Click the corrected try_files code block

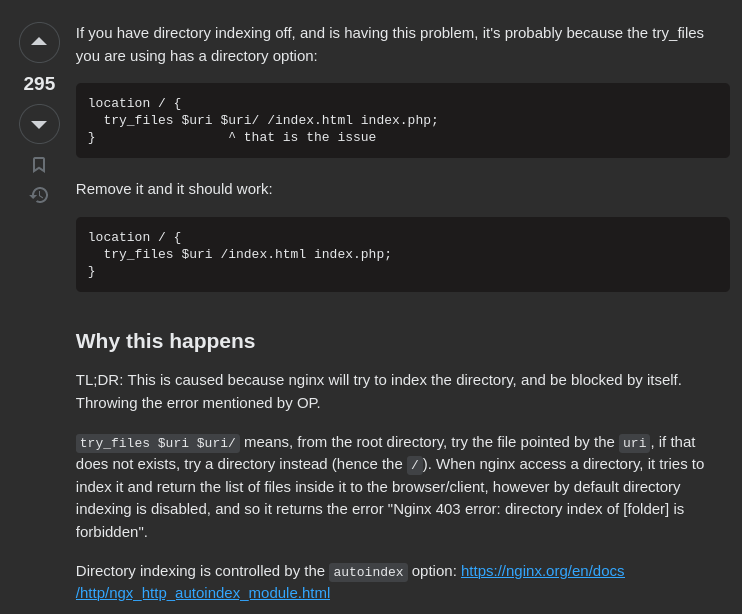(x=403, y=254)
